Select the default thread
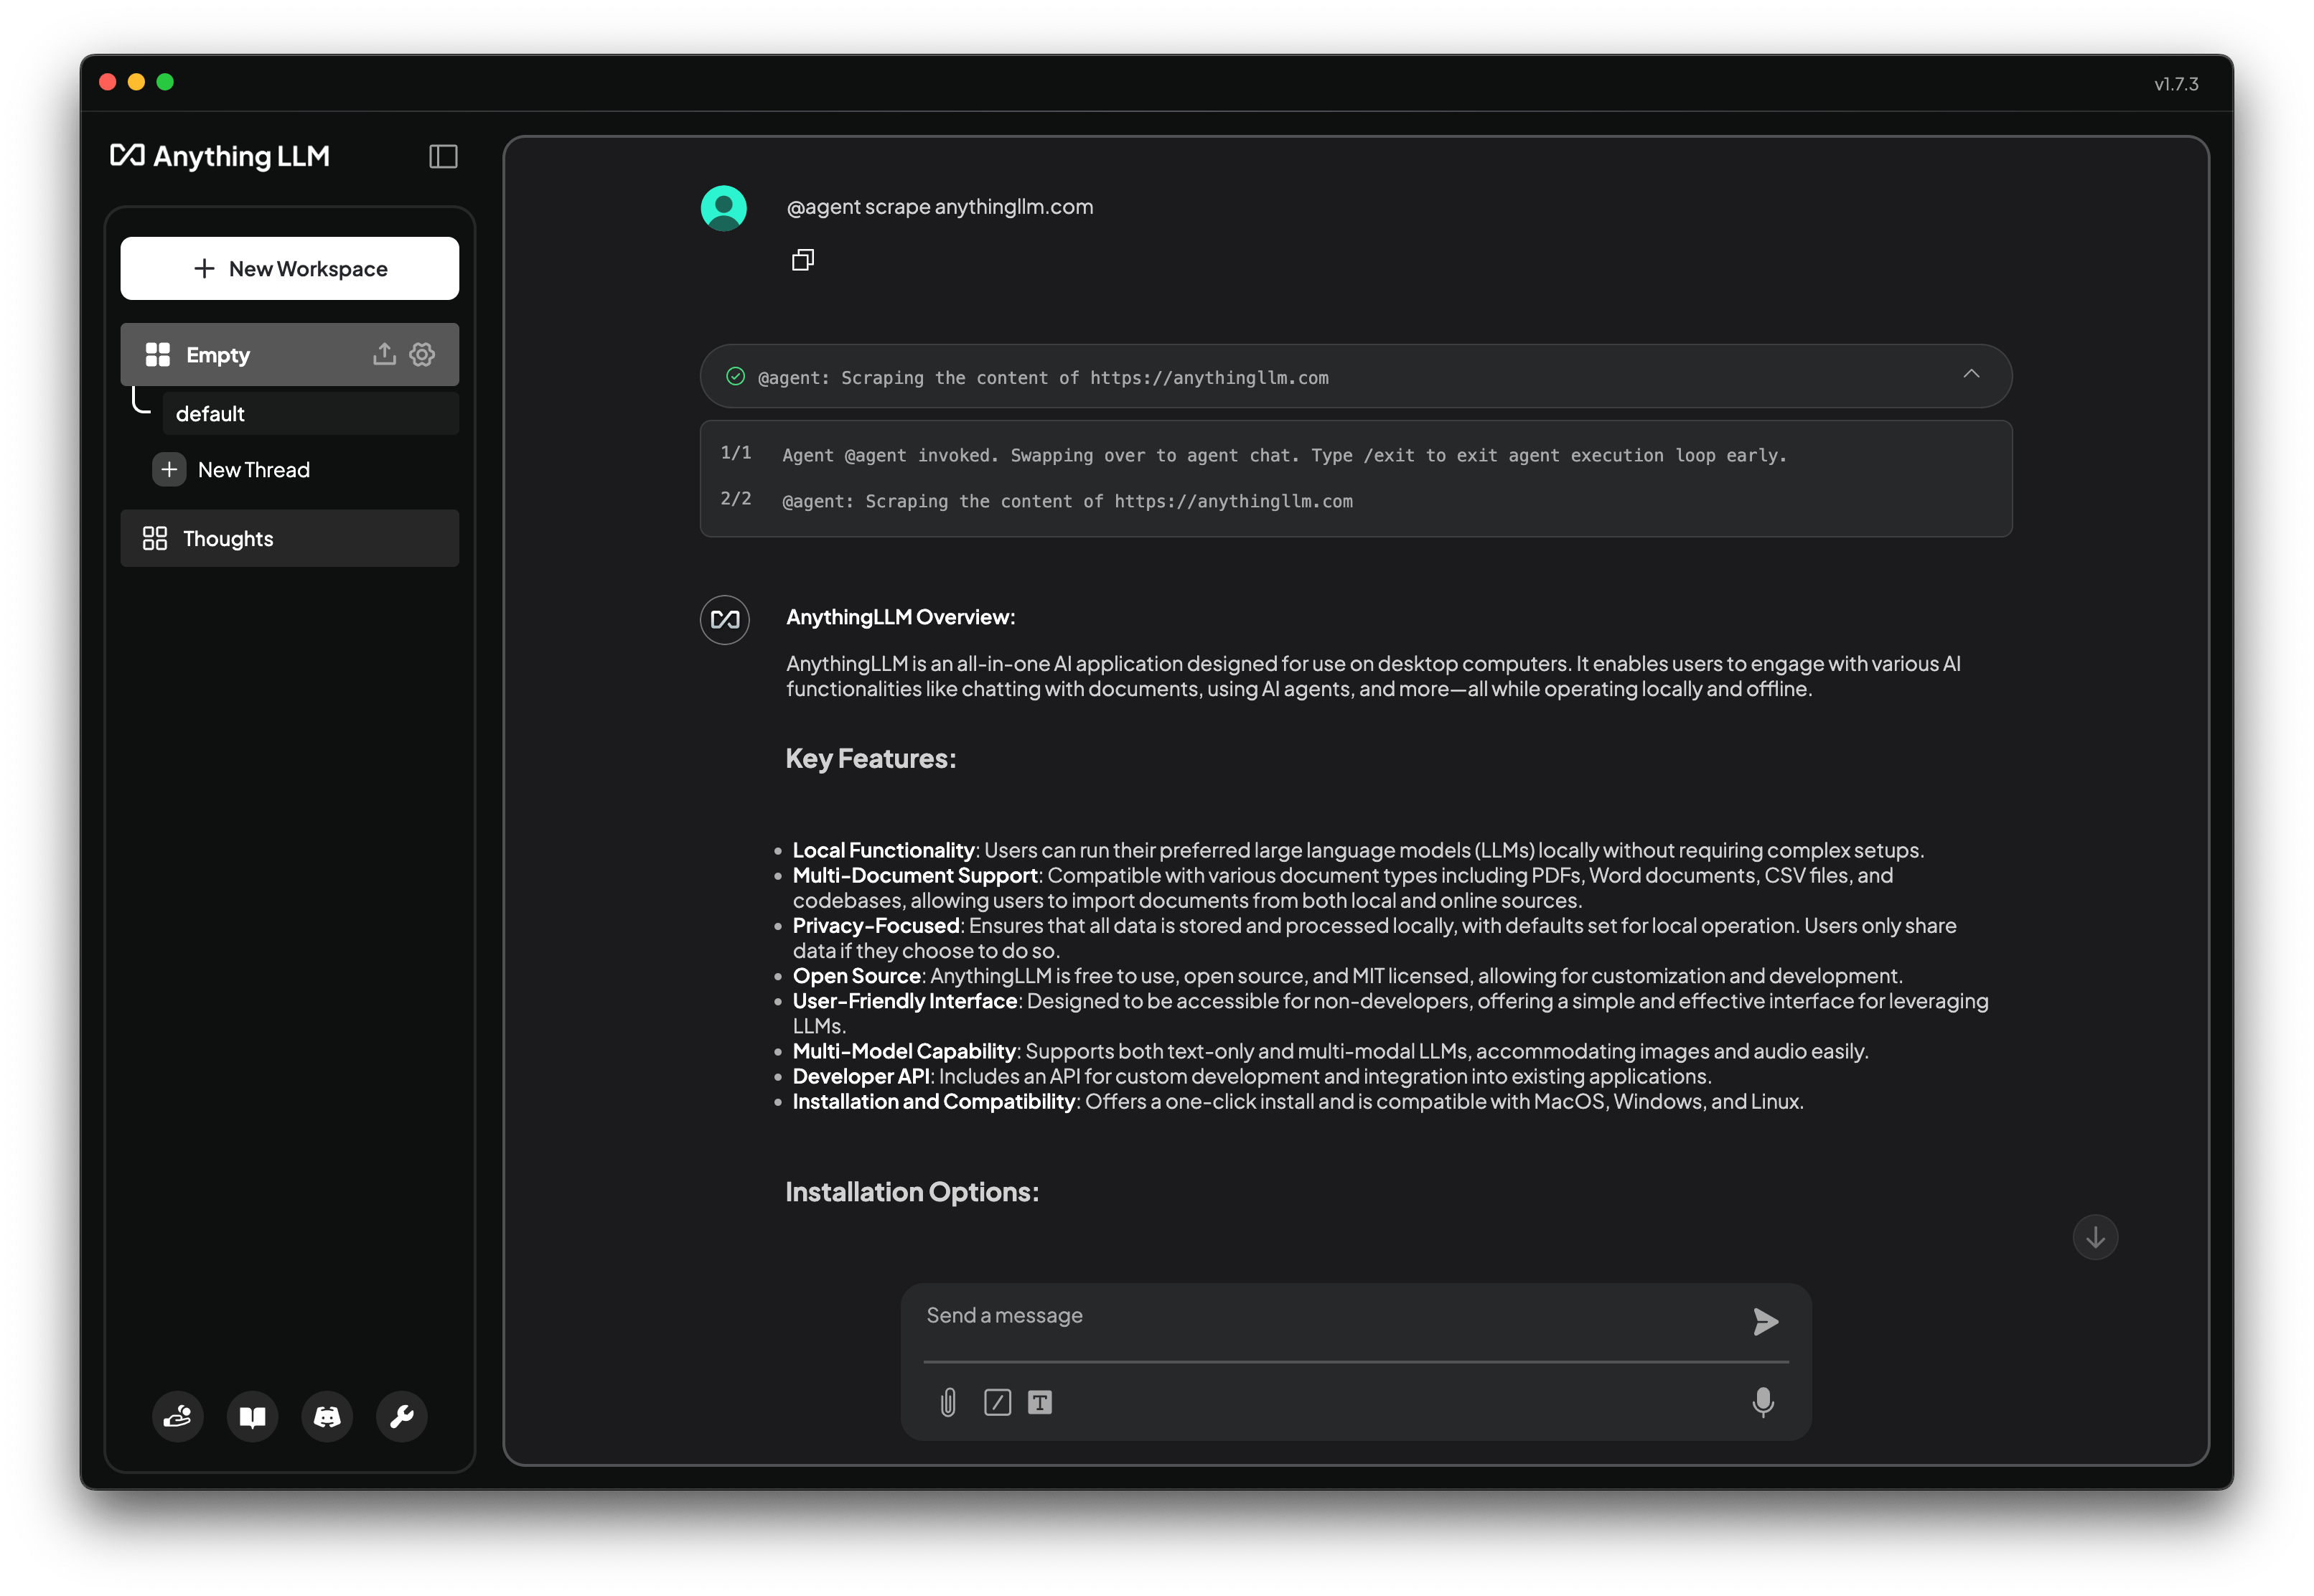The height and width of the screenshot is (1596, 2314). [311, 413]
